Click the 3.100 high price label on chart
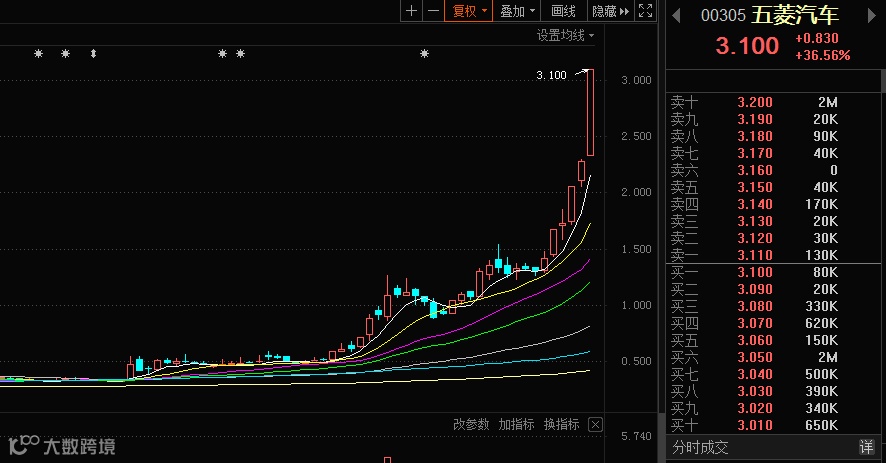 point(551,75)
